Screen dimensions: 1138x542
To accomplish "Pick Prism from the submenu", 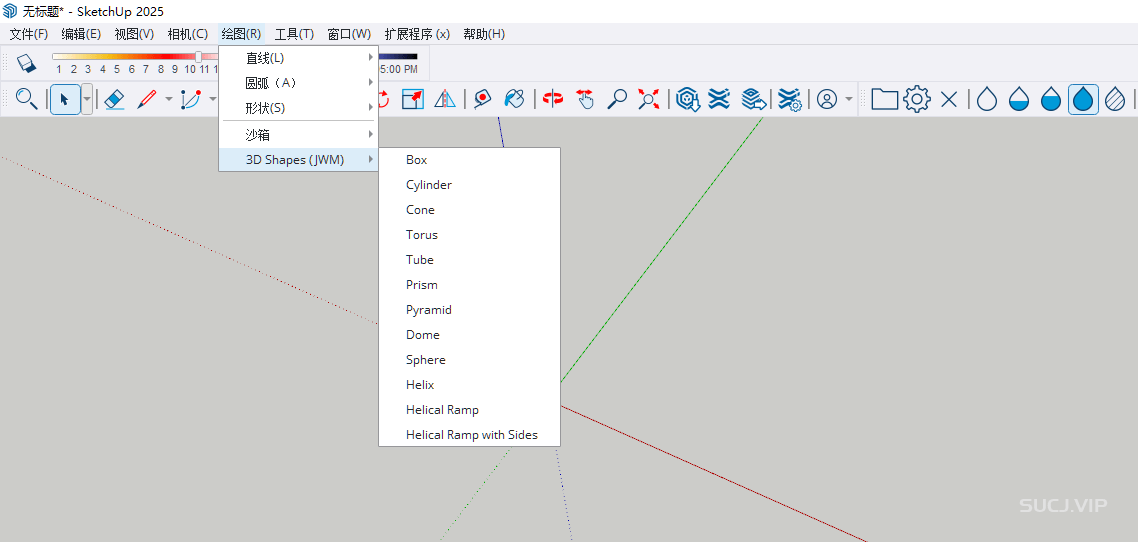I will 469,285.
